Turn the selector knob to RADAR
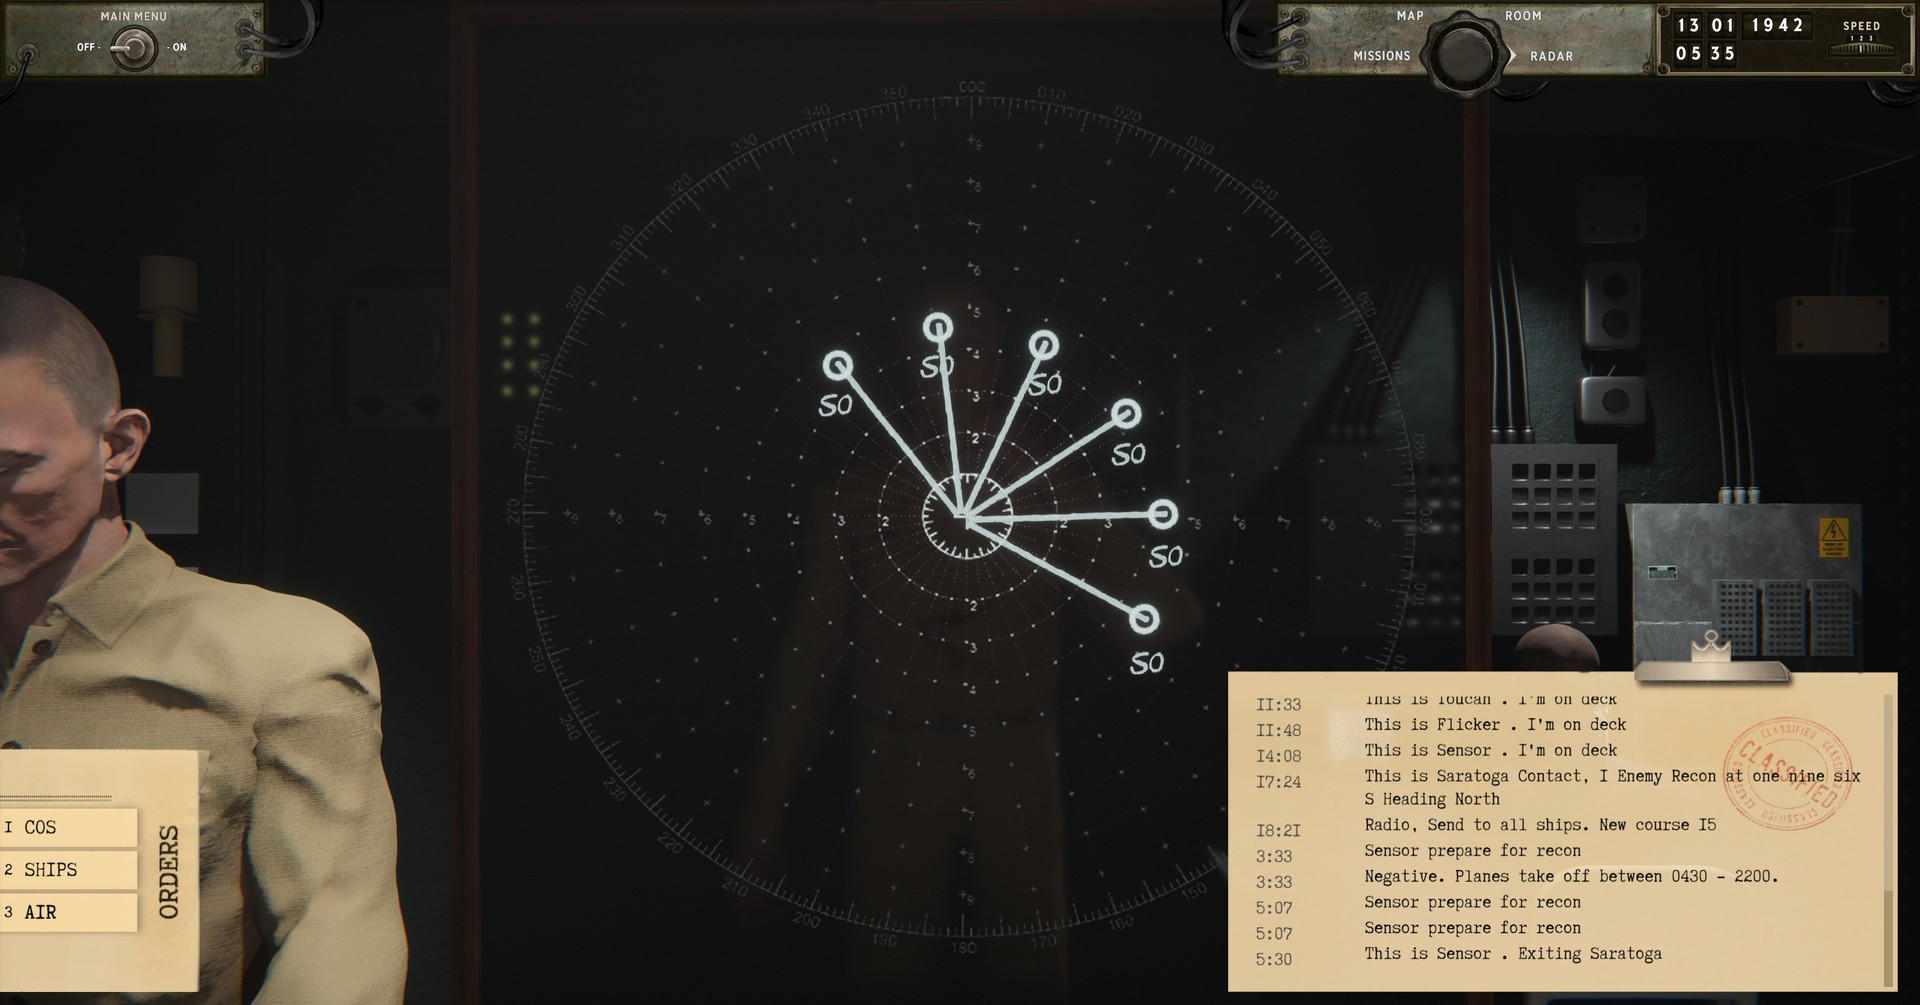Viewport: 1920px width, 1005px height. tap(1551, 56)
